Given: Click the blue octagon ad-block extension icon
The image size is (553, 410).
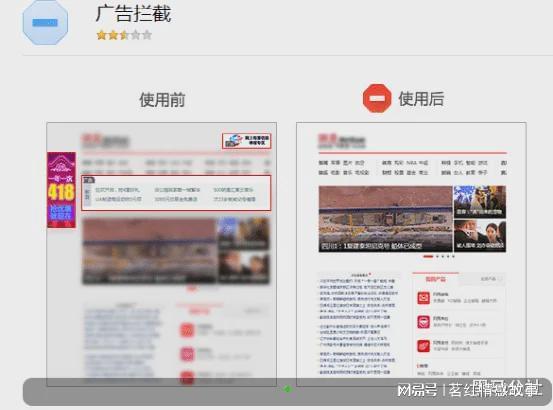Looking at the screenshot, I should 45,22.
